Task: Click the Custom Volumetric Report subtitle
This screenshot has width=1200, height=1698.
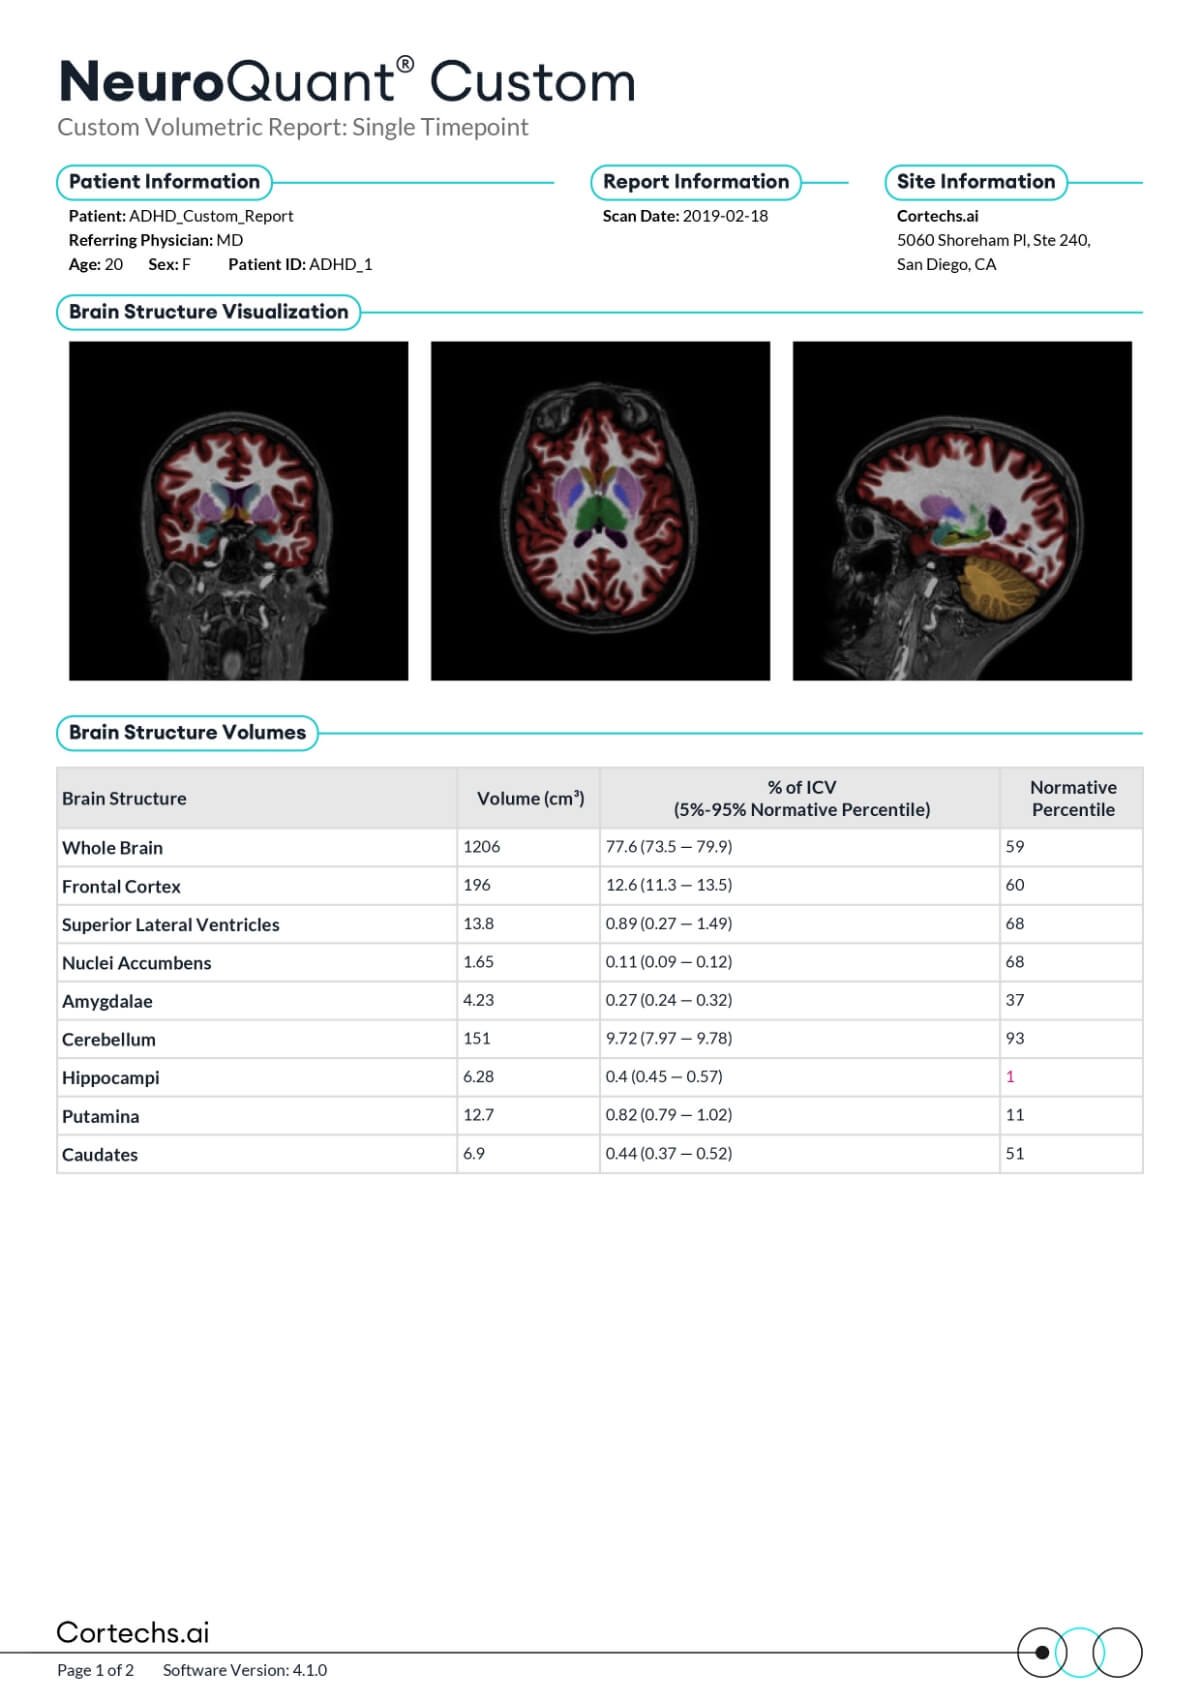Action: pyautogui.click(x=292, y=127)
